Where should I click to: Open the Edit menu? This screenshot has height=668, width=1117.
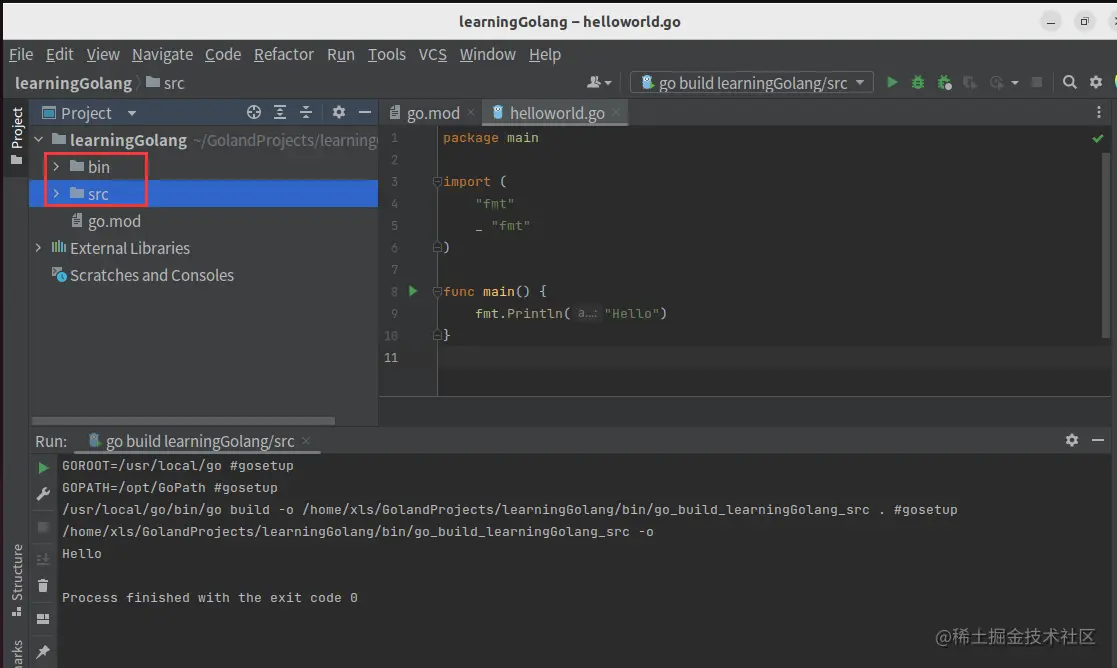click(59, 54)
